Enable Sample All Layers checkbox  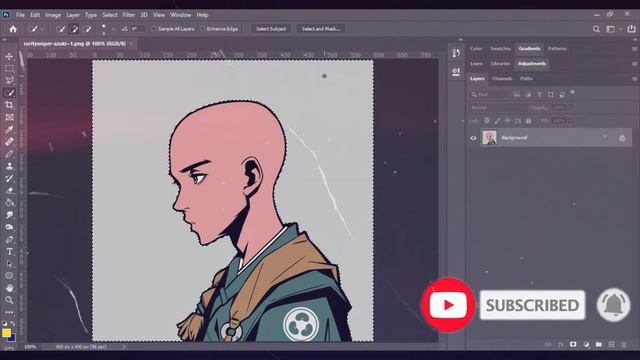tap(154, 29)
